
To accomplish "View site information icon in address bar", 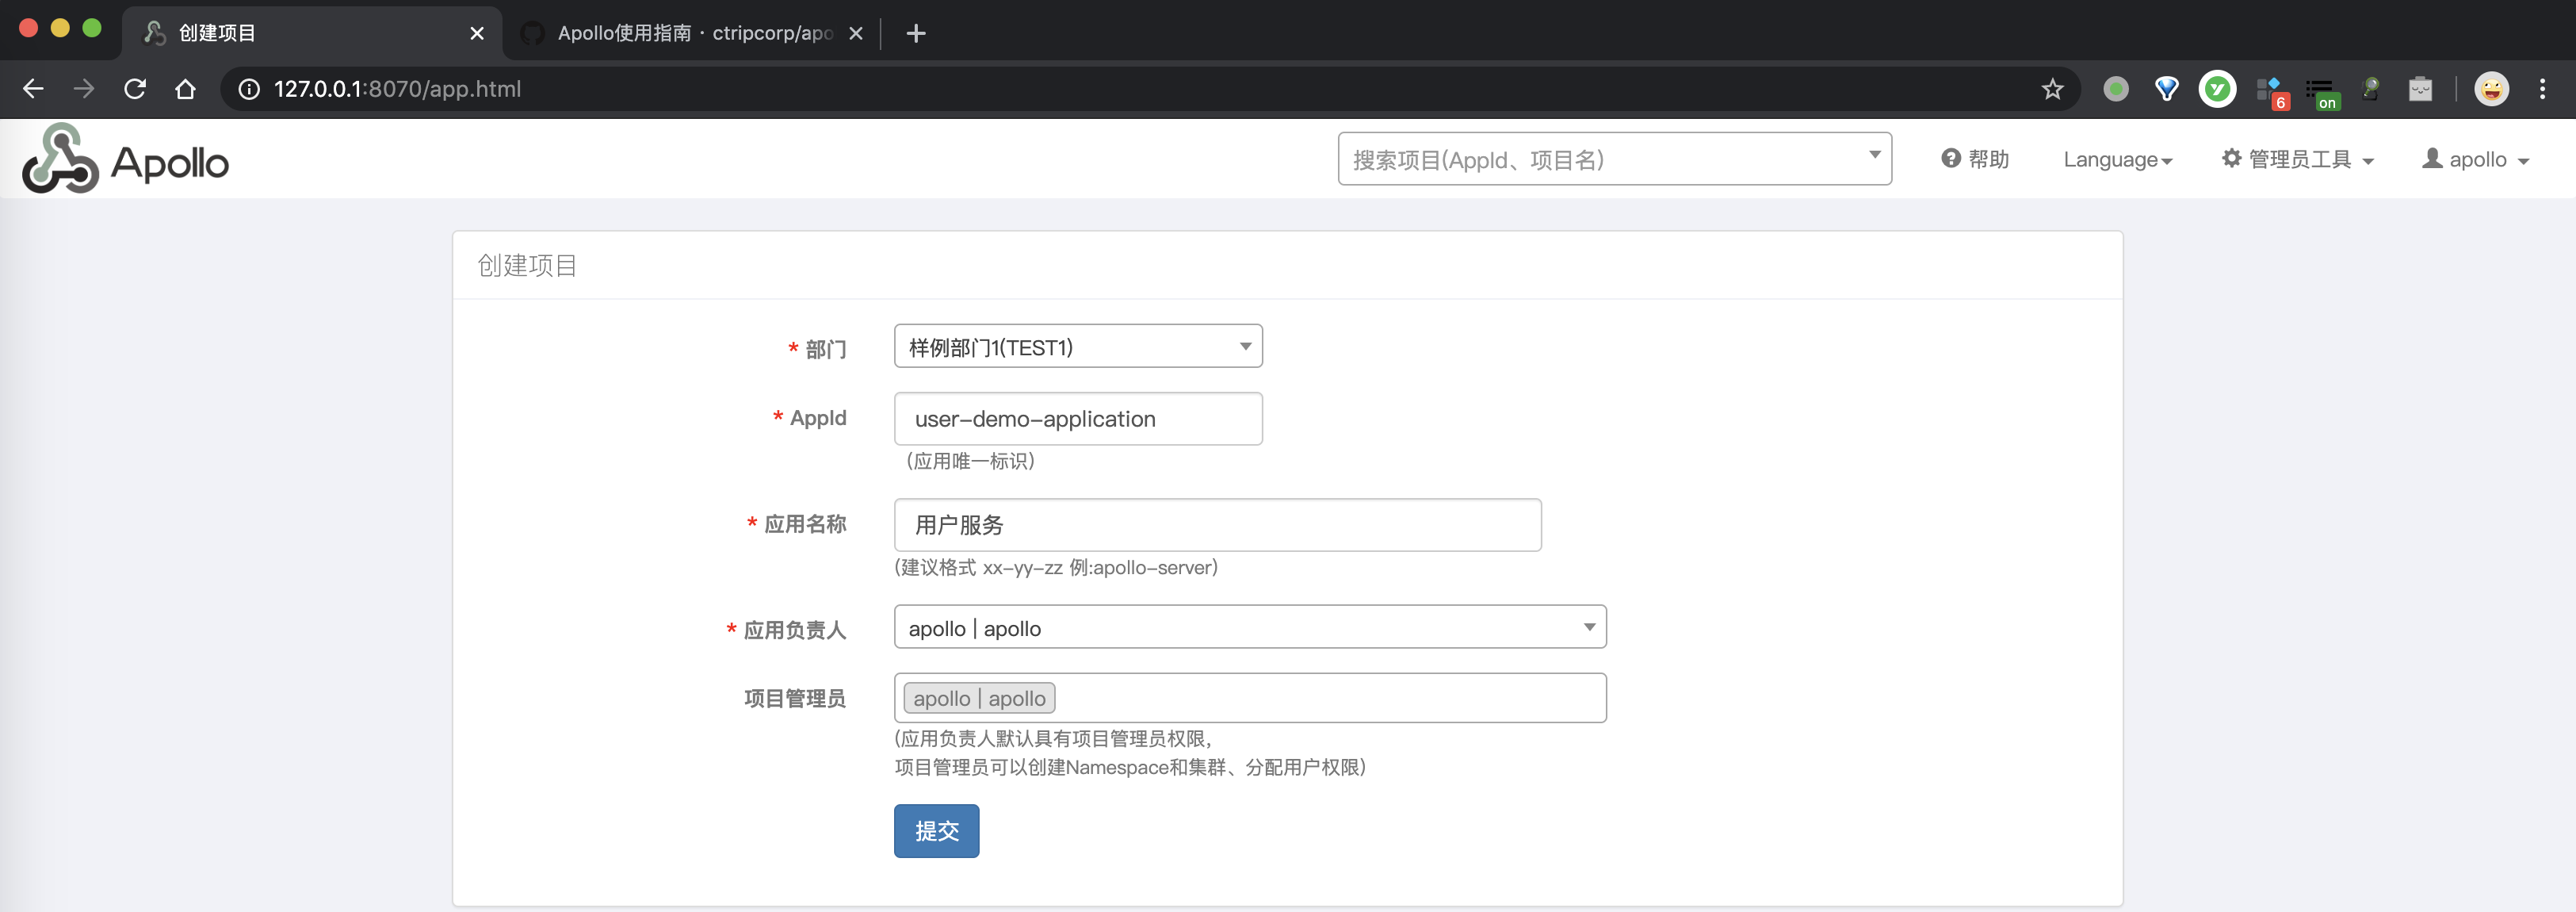I will point(249,89).
